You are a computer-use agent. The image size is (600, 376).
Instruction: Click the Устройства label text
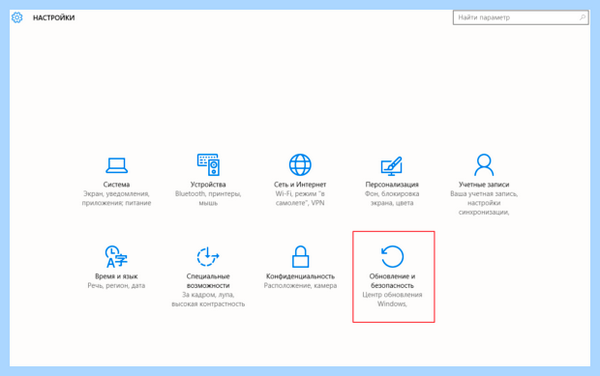coord(208,184)
